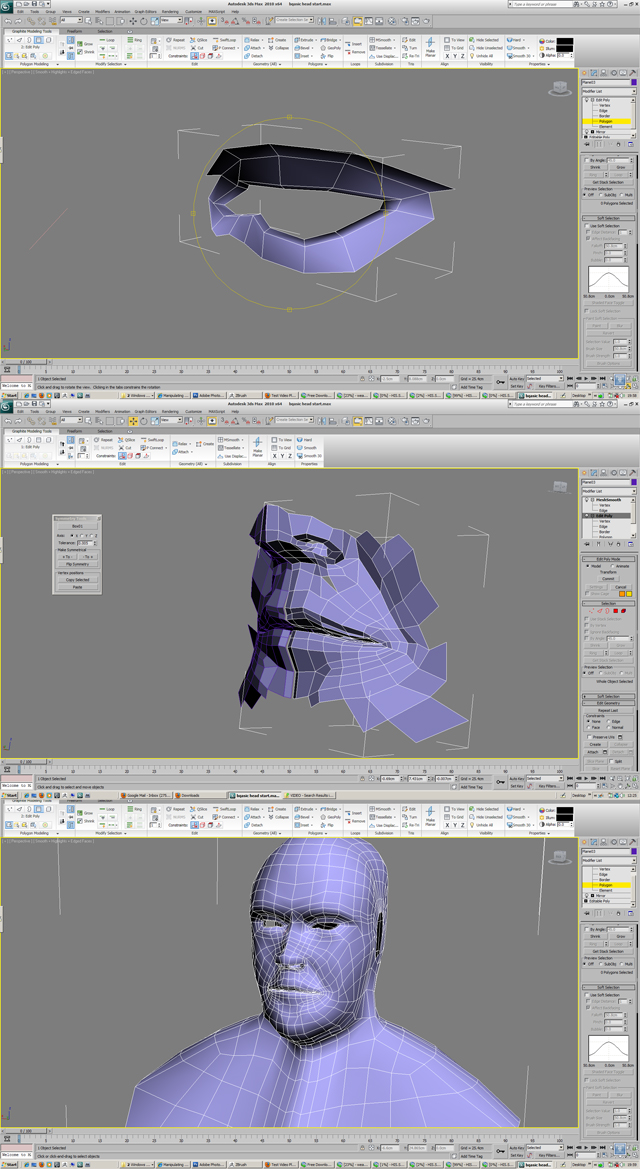Click Flip polygons icon in eye-socket model window
Screen dimensions: 640x1169
pos(327,56)
